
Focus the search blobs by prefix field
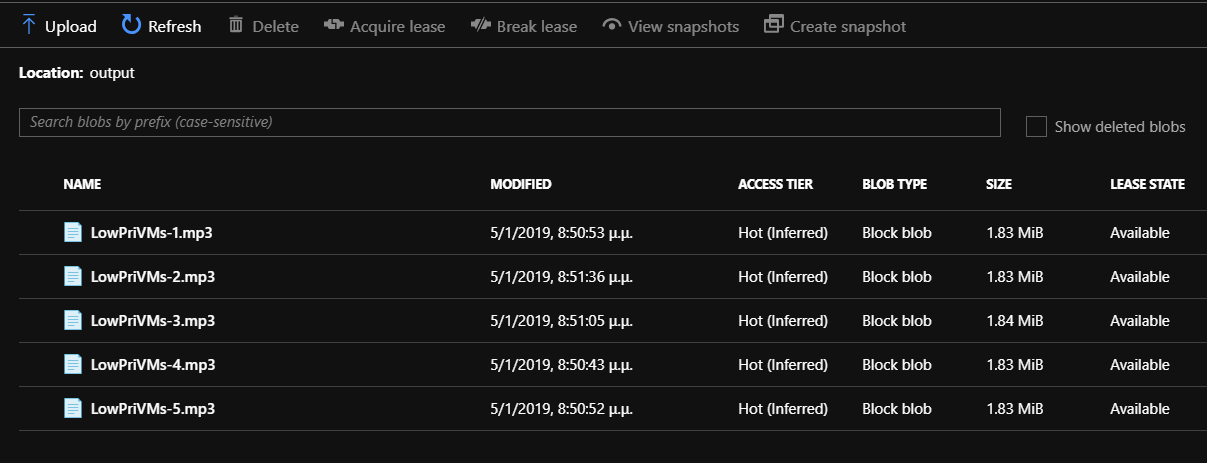coord(509,122)
